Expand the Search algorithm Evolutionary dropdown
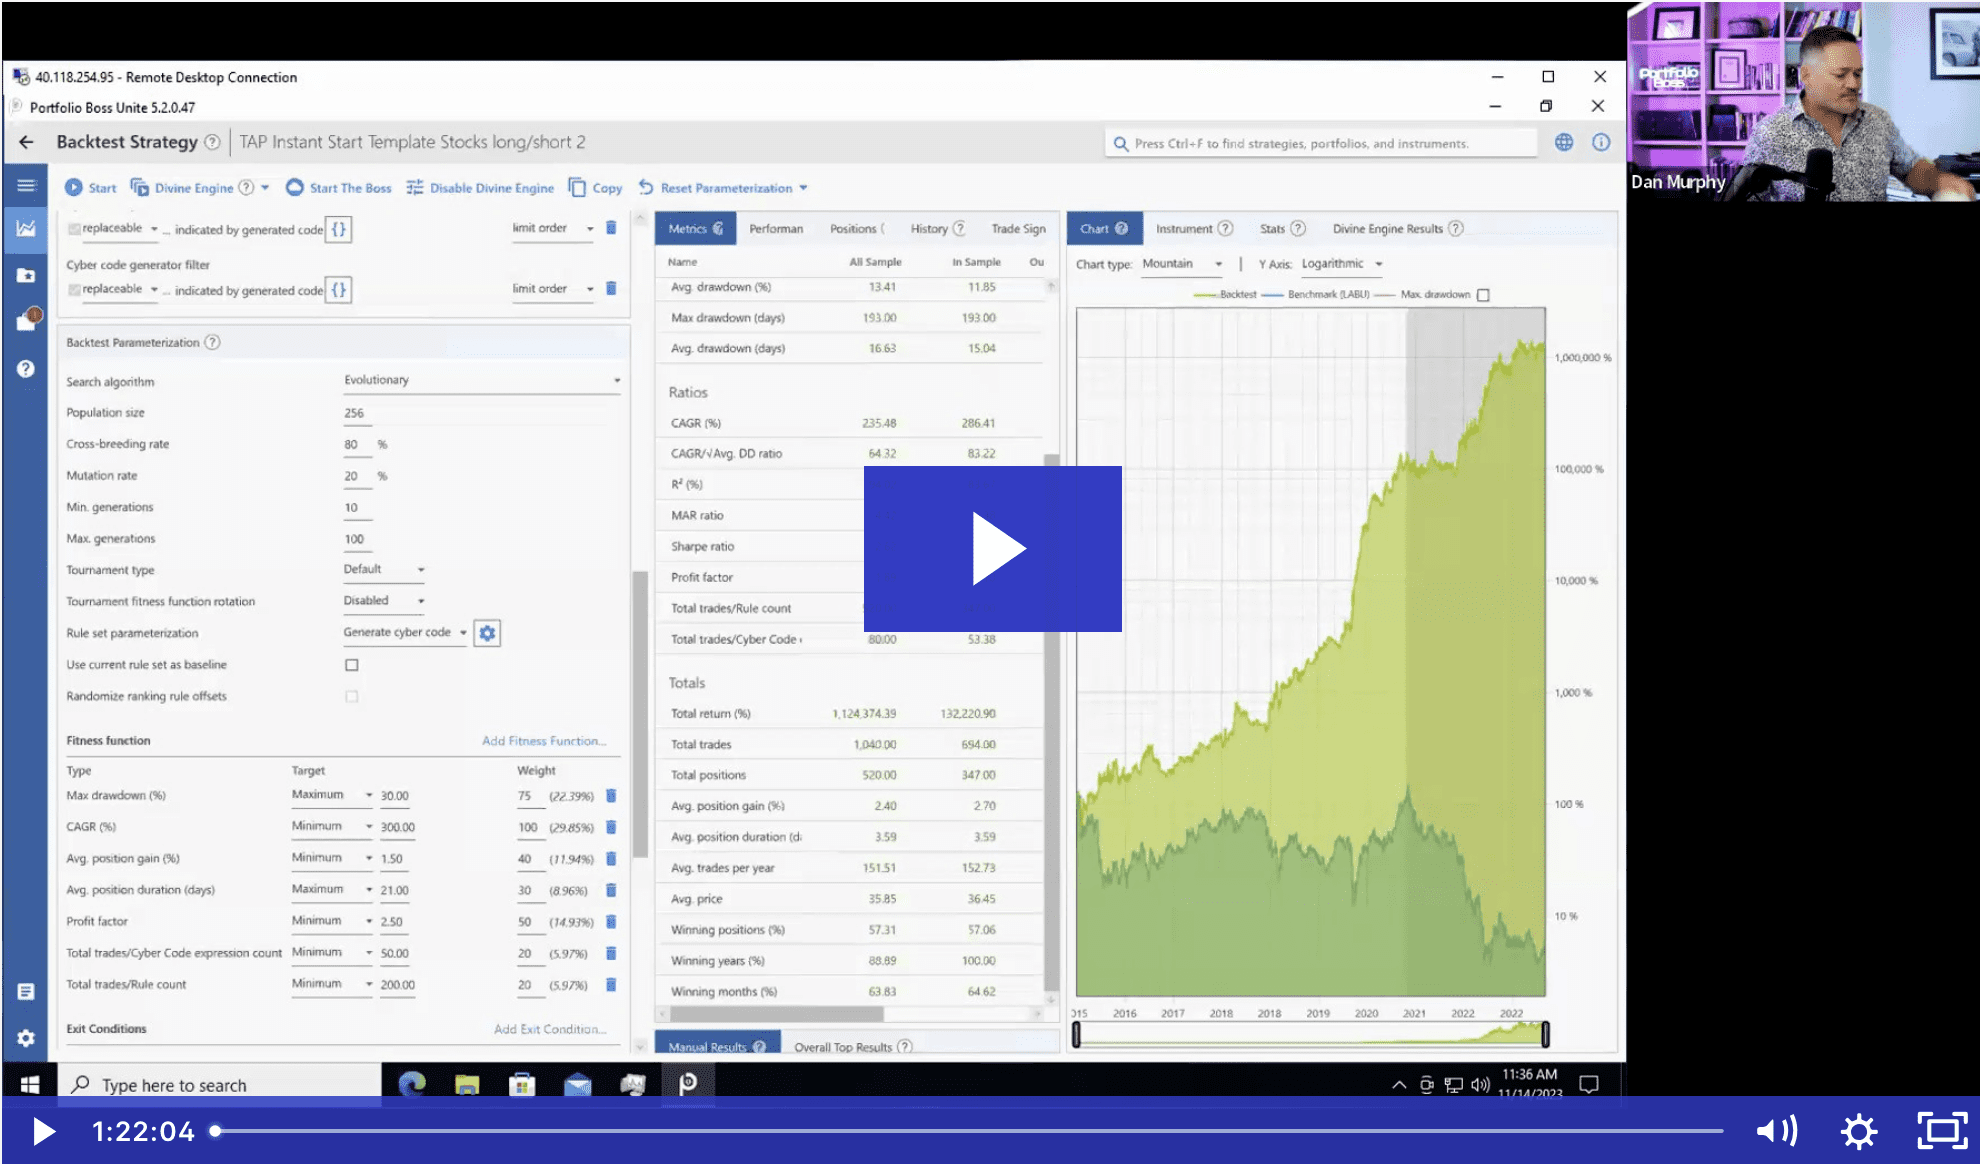 (x=482, y=380)
